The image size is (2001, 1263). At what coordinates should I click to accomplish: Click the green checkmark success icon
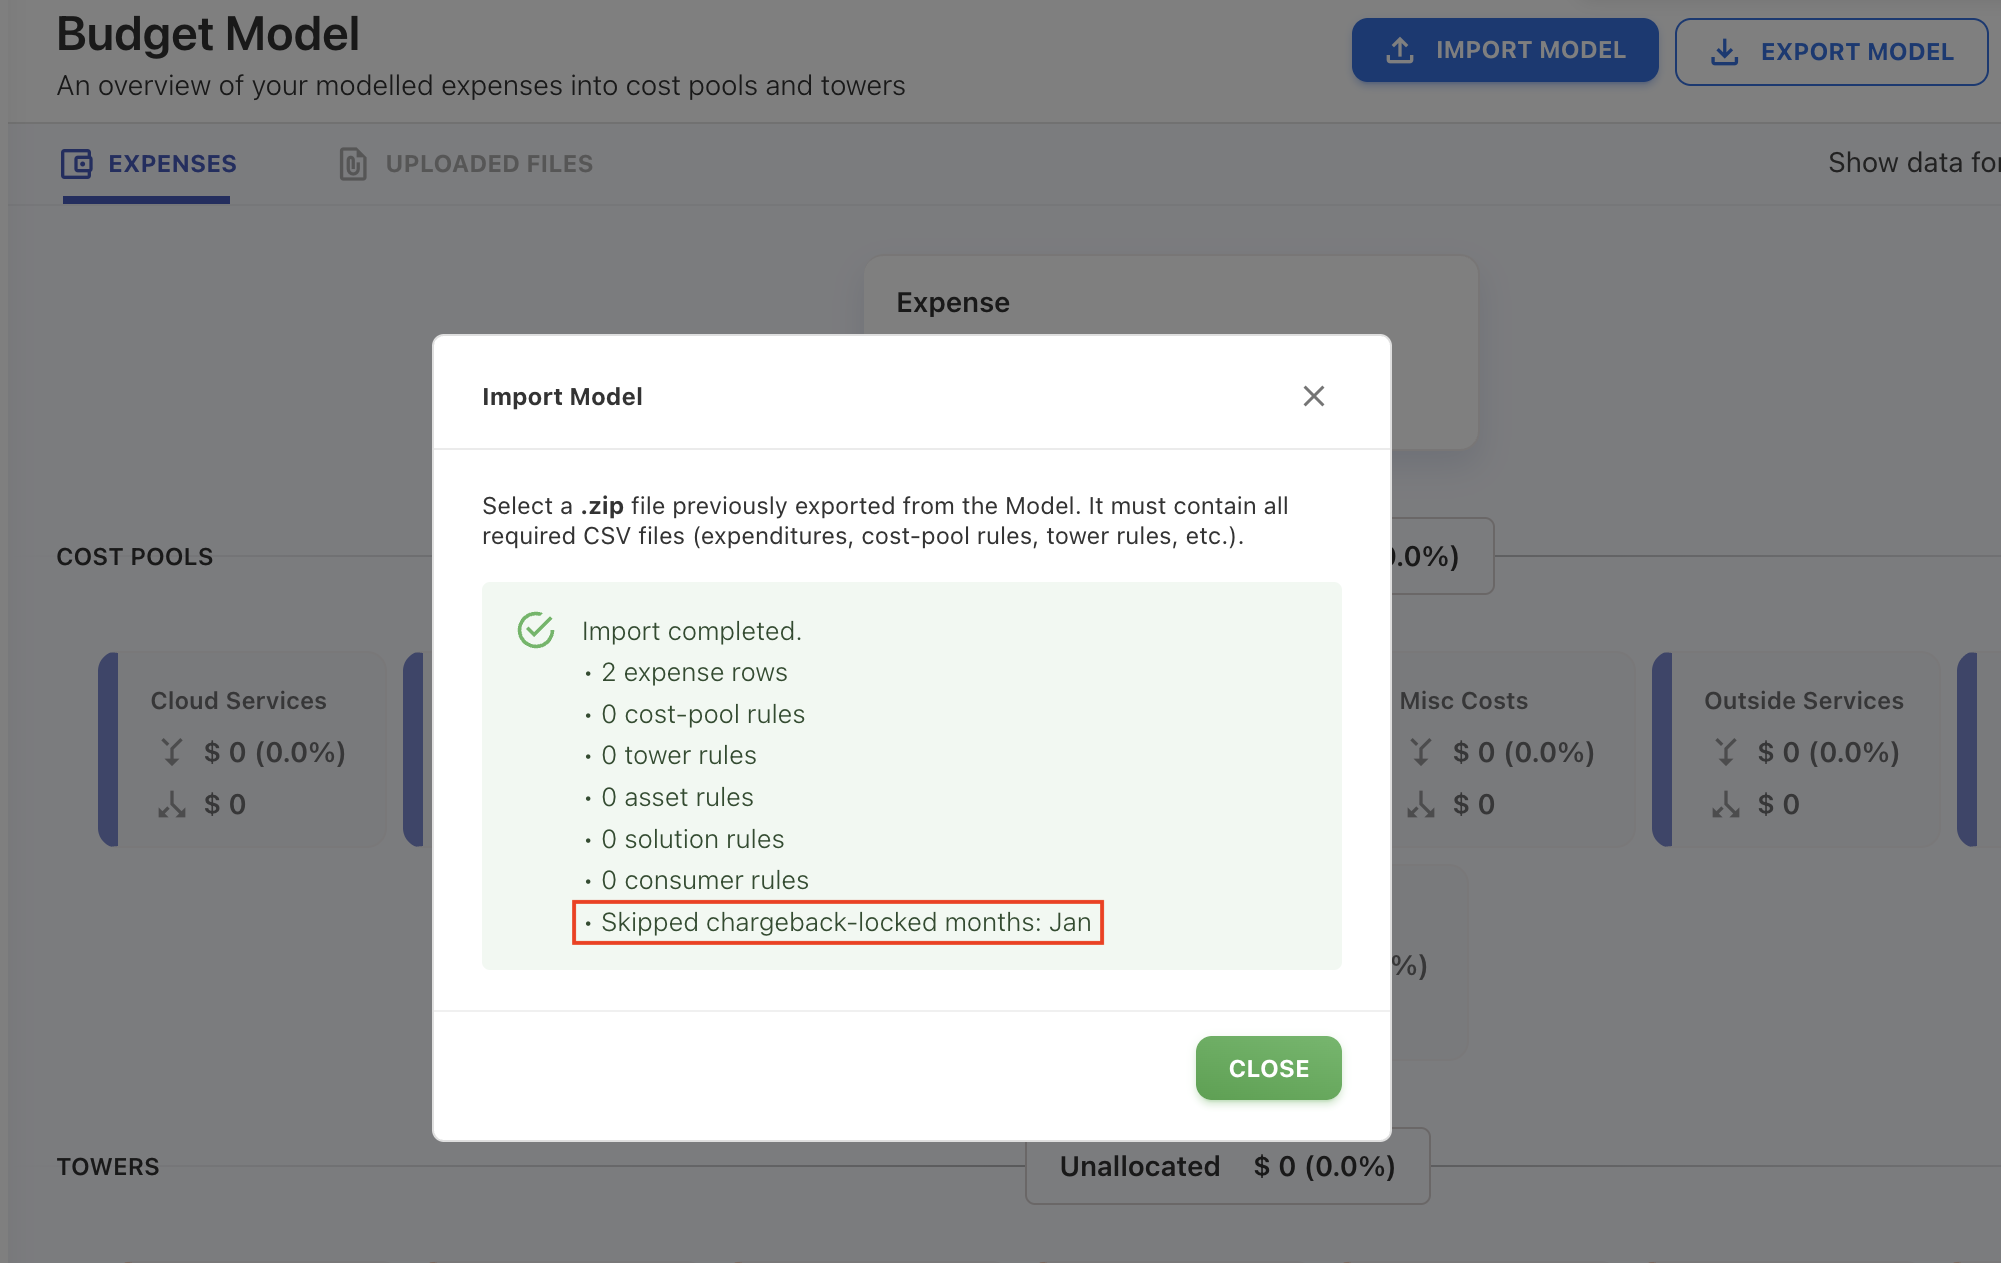(536, 630)
